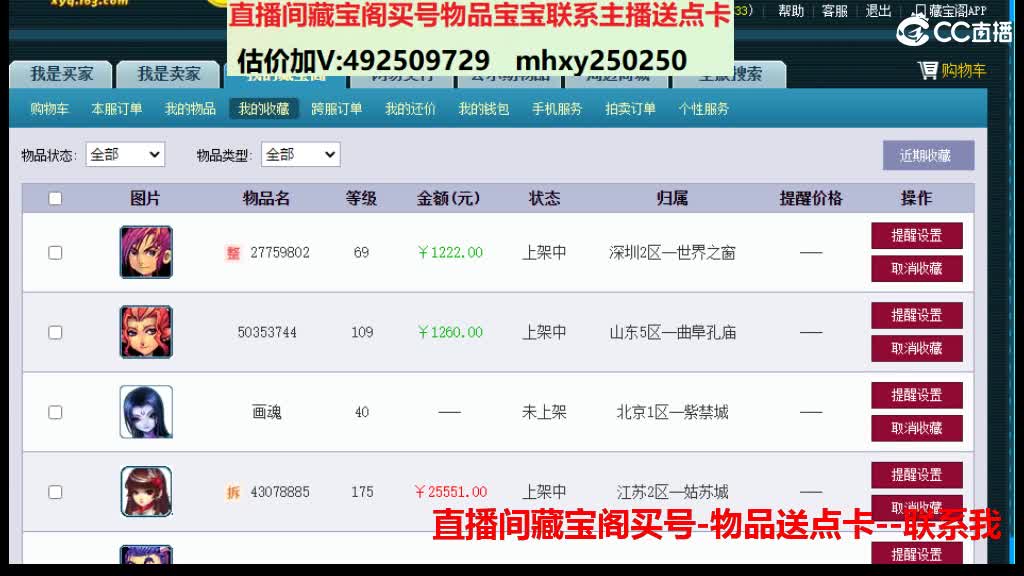Check the box for item 27759802

[56, 253]
